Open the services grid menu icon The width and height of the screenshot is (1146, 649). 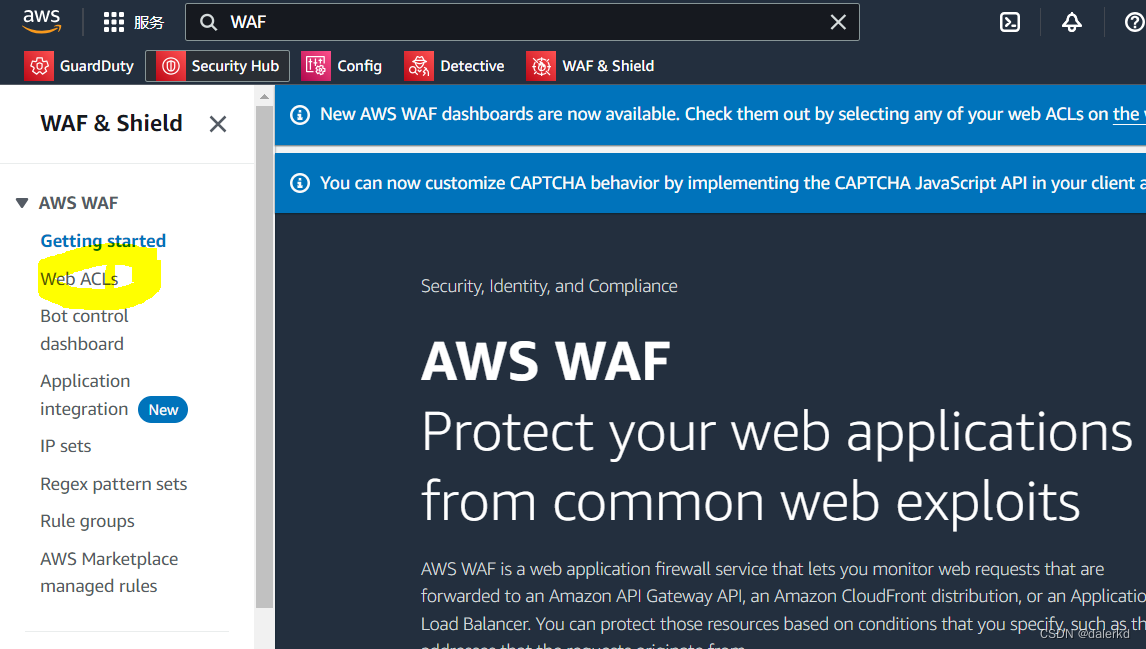point(113,22)
